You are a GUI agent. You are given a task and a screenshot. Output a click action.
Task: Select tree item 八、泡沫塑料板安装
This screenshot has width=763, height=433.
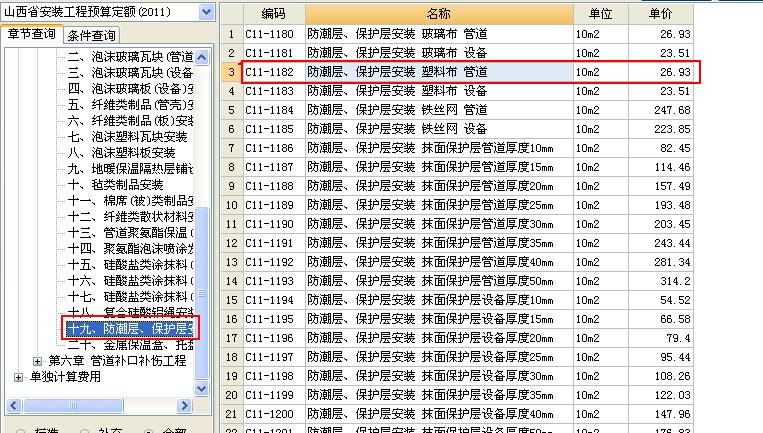[x=122, y=153]
